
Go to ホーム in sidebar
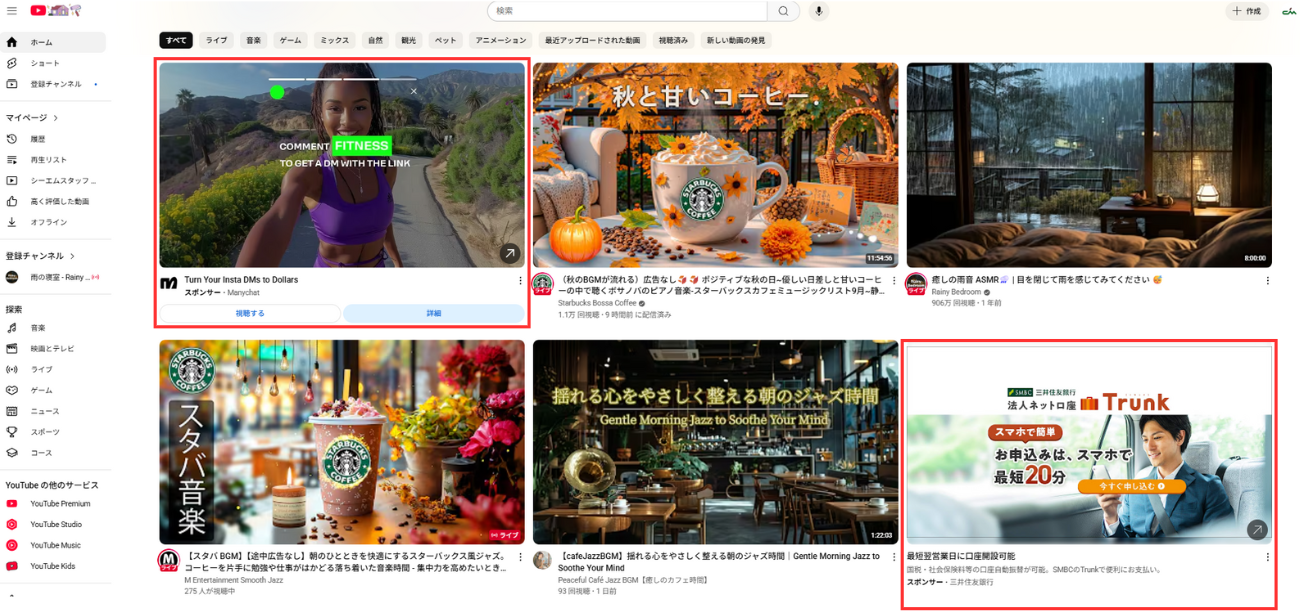coord(41,42)
